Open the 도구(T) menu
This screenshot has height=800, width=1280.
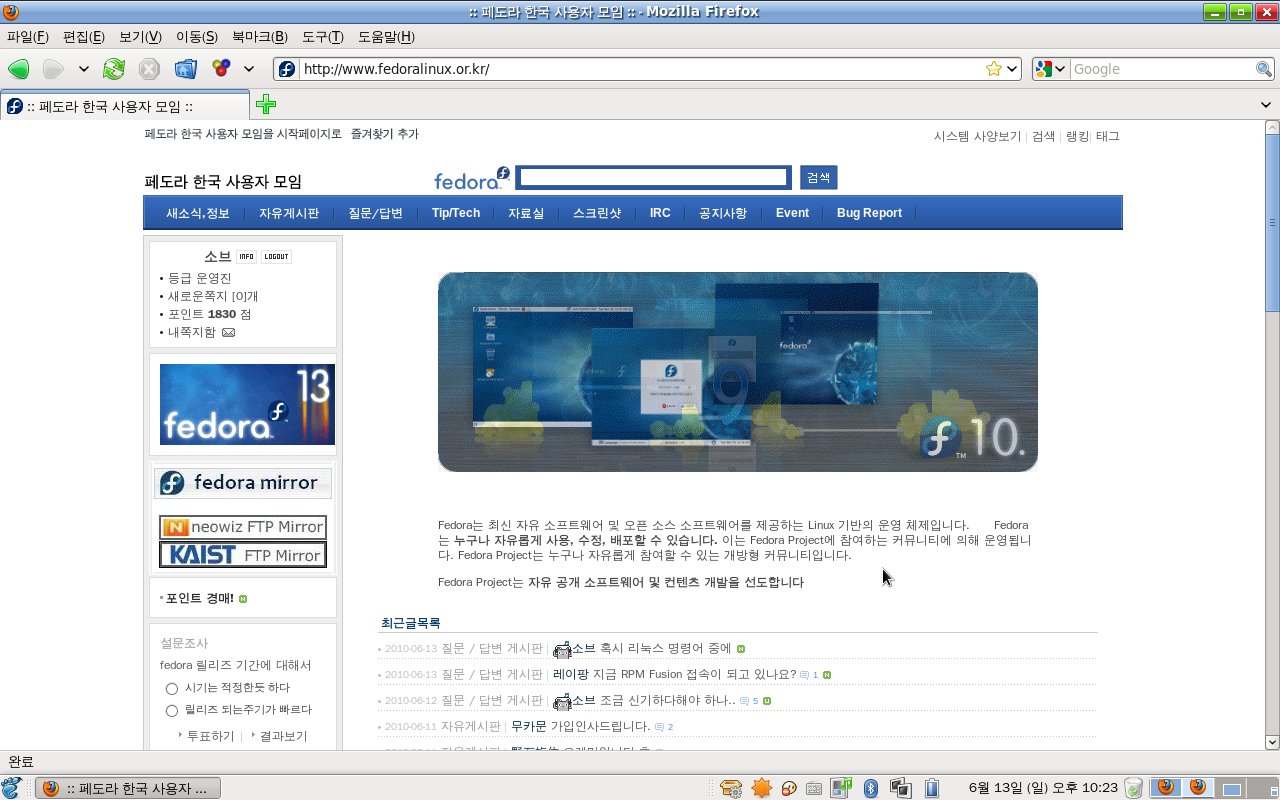(322, 37)
